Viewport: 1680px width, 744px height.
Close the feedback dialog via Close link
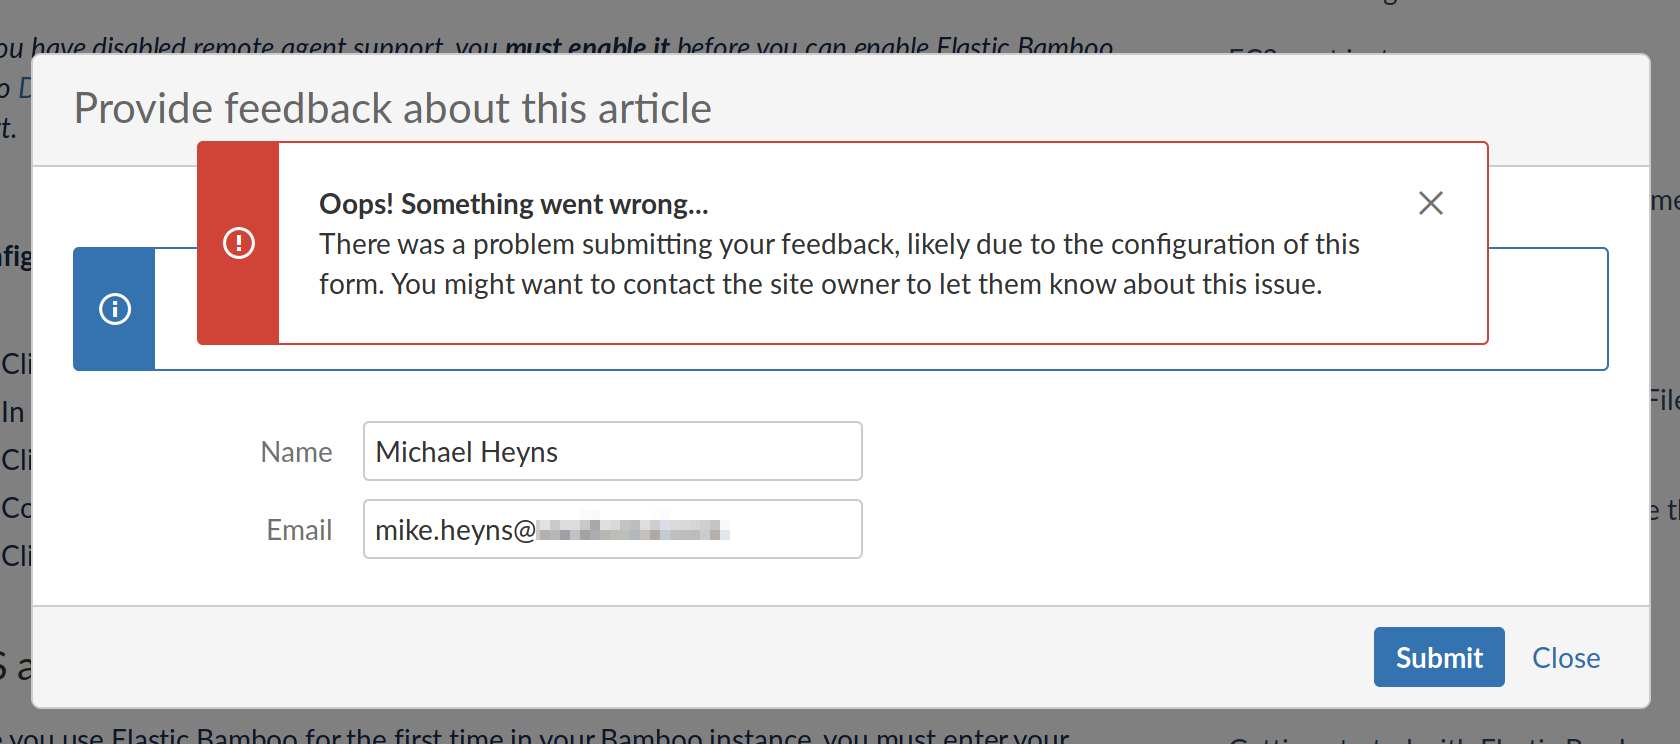[x=1566, y=658]
